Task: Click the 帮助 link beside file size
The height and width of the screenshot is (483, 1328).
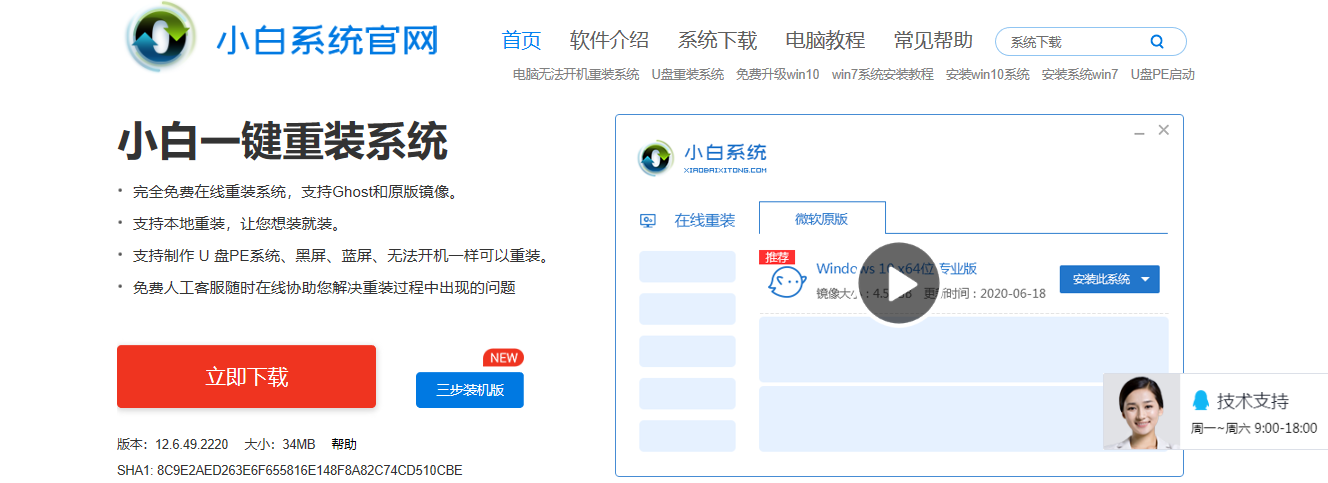Action: tap(343, 444)
